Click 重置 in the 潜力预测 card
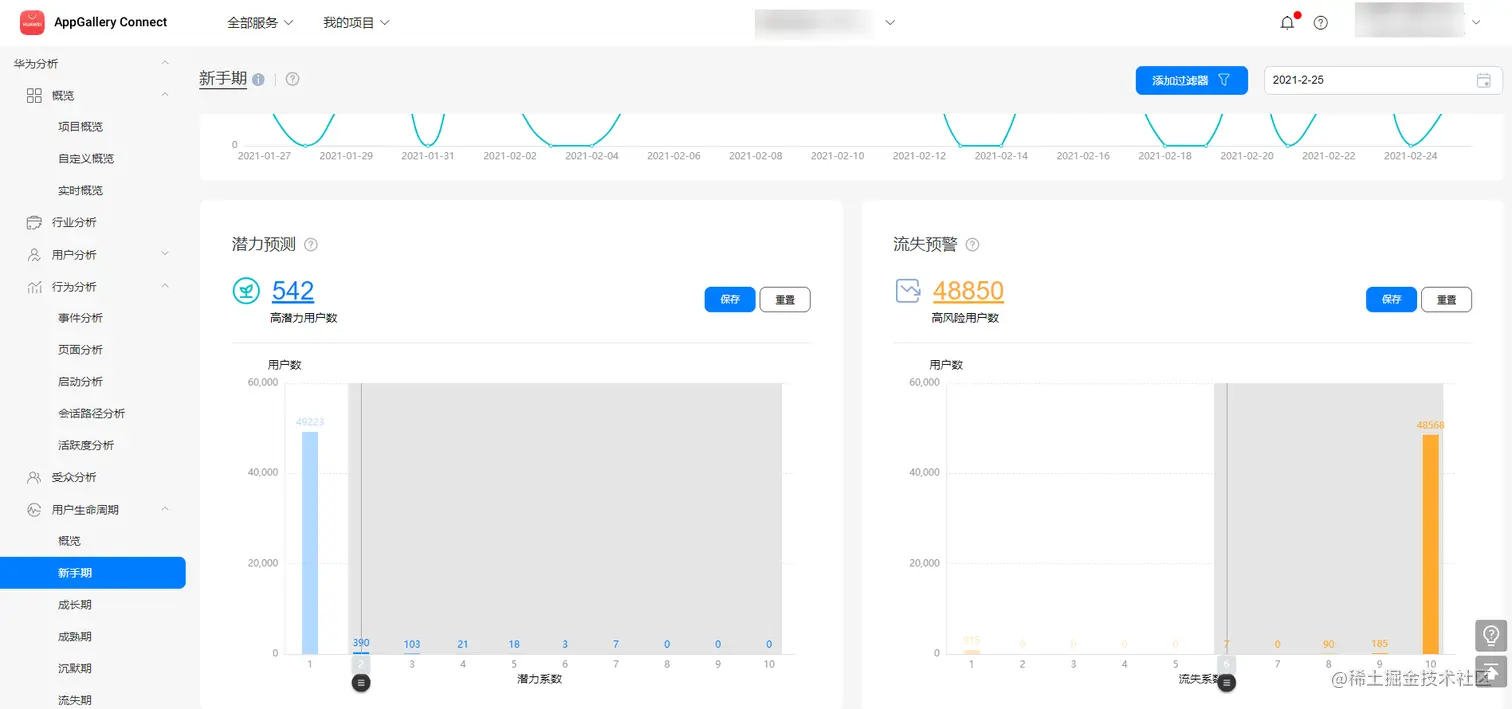The height and width of the screenshot is (709, 1512). [785, 299]
